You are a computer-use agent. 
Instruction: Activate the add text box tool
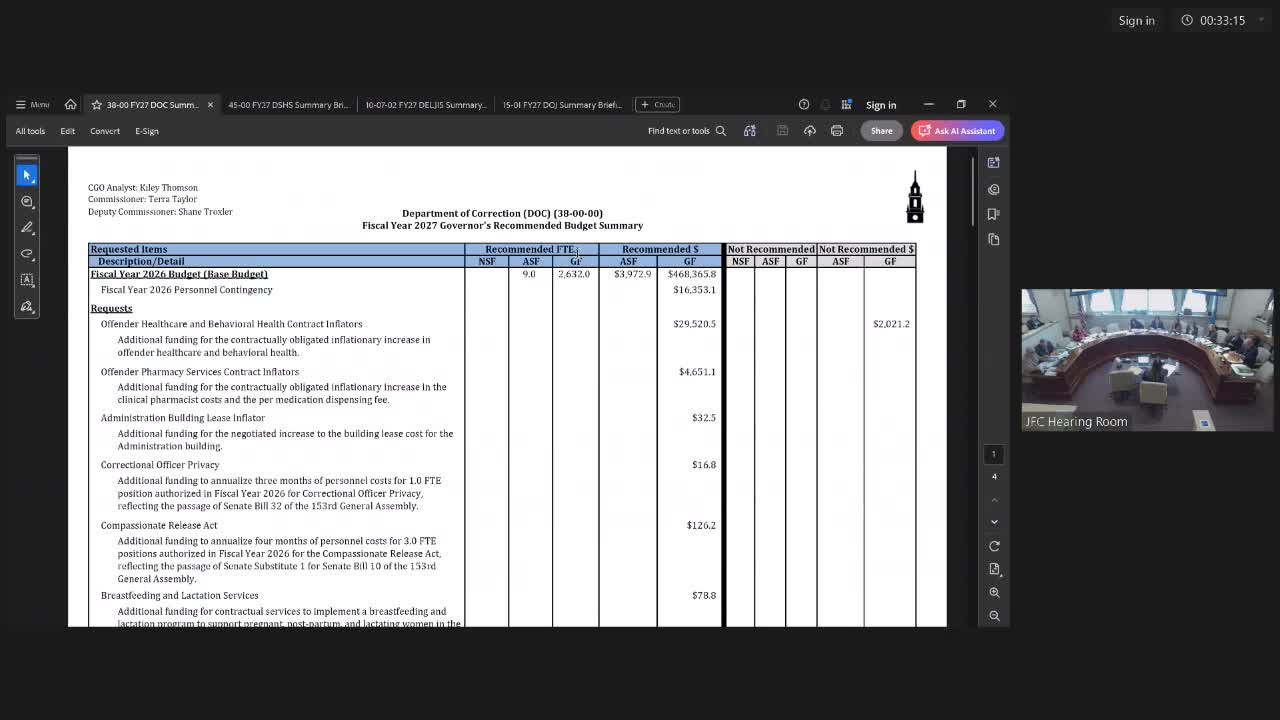27,280
